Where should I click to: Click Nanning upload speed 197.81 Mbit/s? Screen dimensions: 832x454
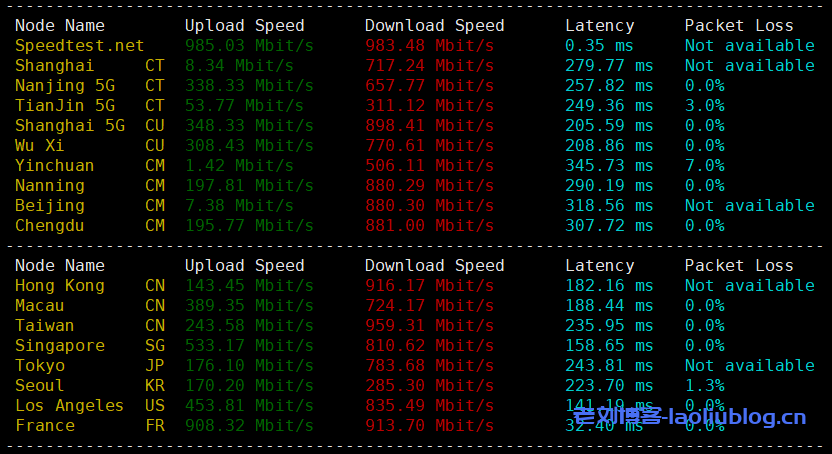[249, 186]
